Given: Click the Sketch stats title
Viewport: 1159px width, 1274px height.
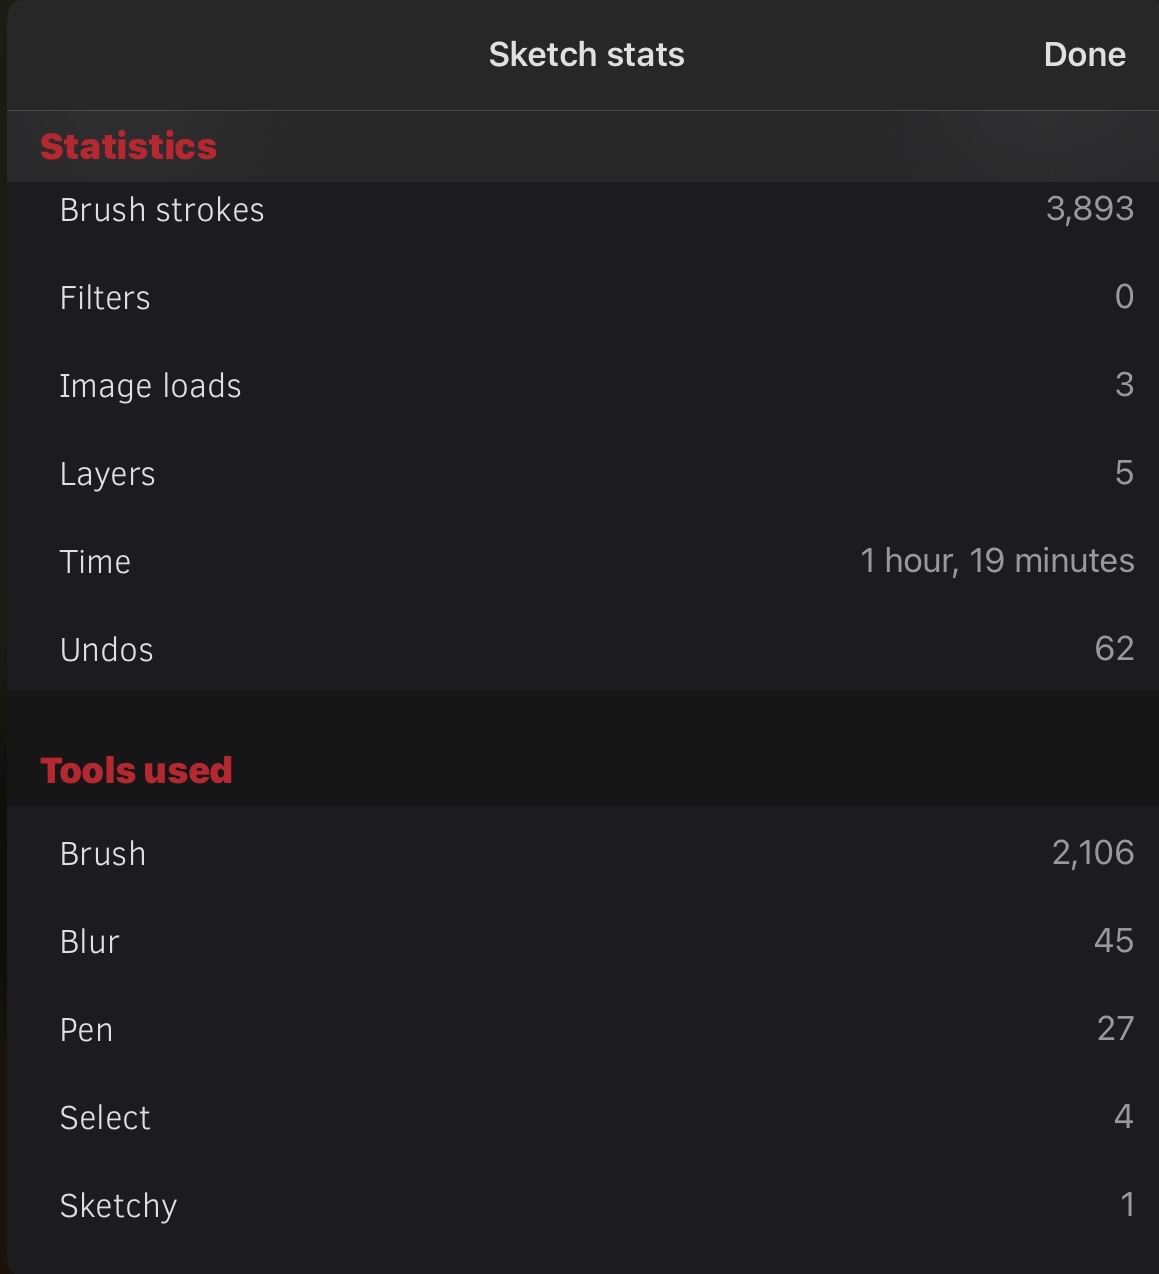Looking at the screenshot, I should pos(586,55).
